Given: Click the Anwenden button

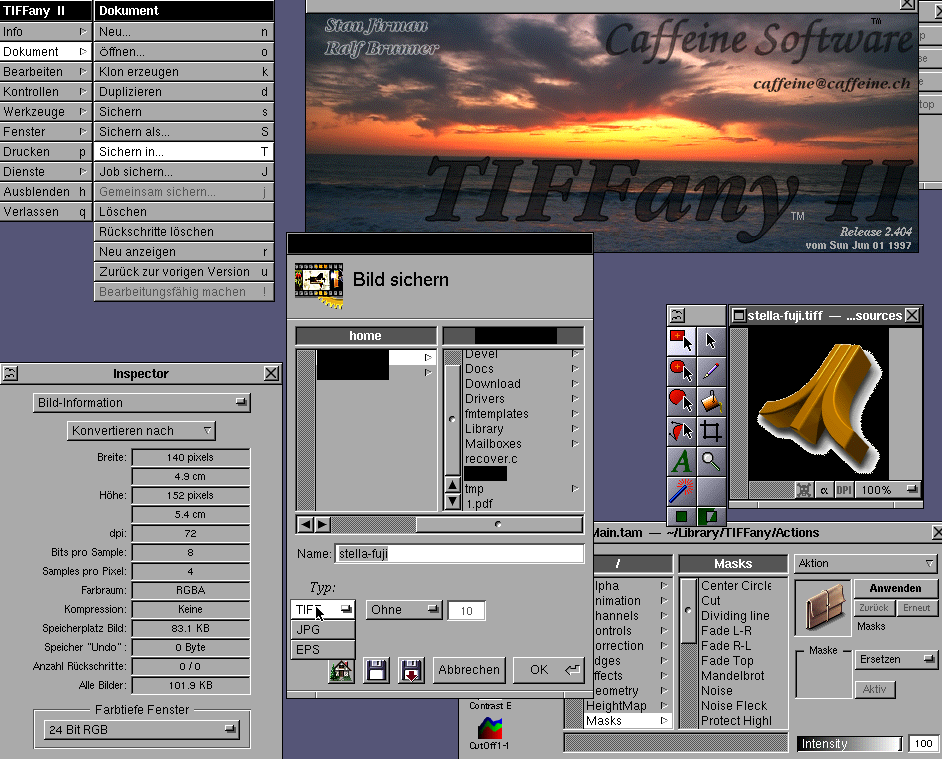Looking at the screenshot, I should [895, 588].
